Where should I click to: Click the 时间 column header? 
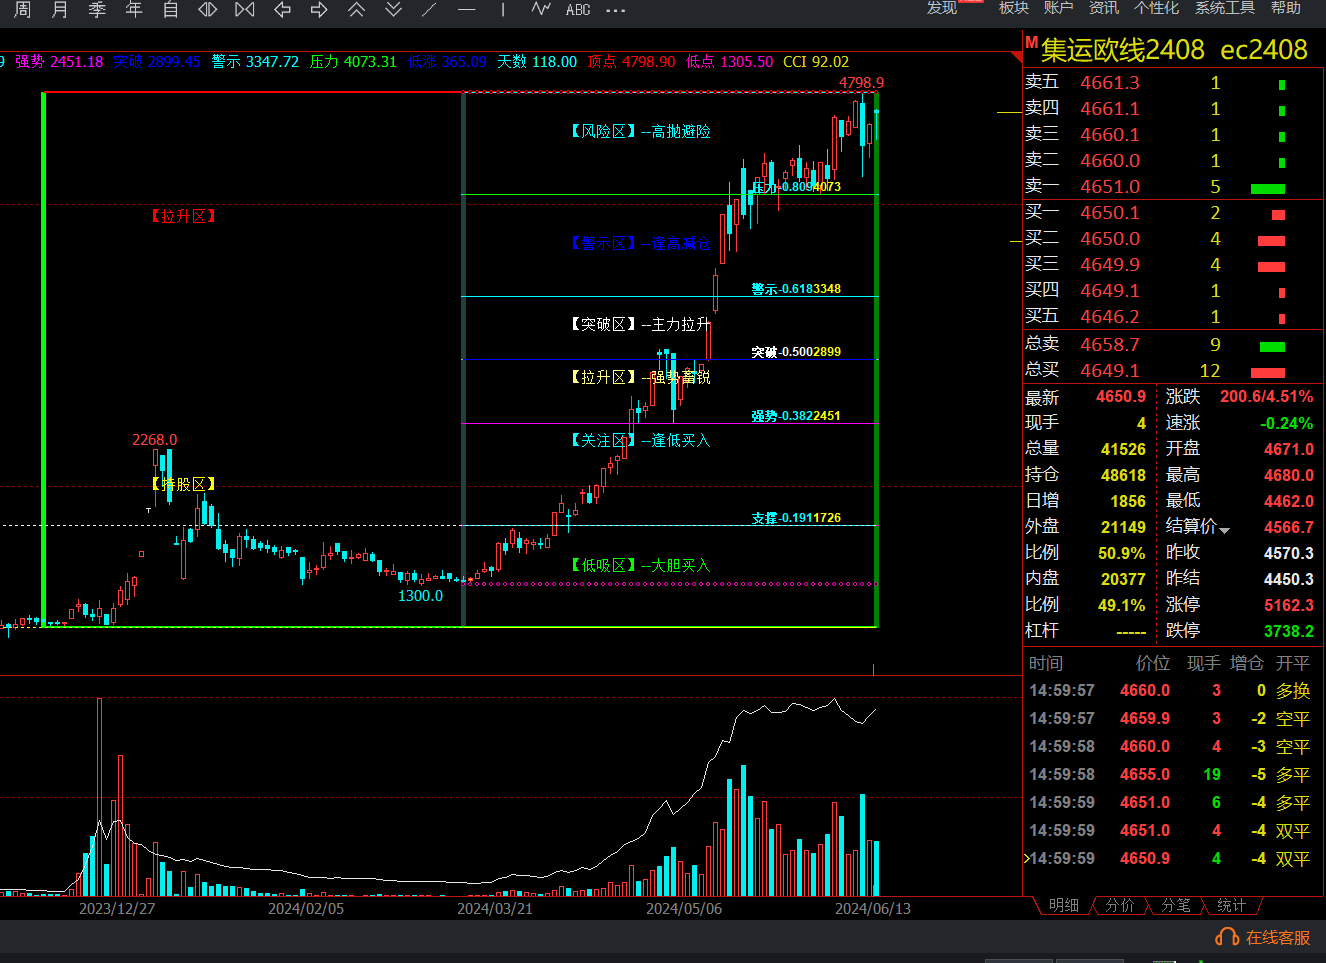click(1046, 663)
